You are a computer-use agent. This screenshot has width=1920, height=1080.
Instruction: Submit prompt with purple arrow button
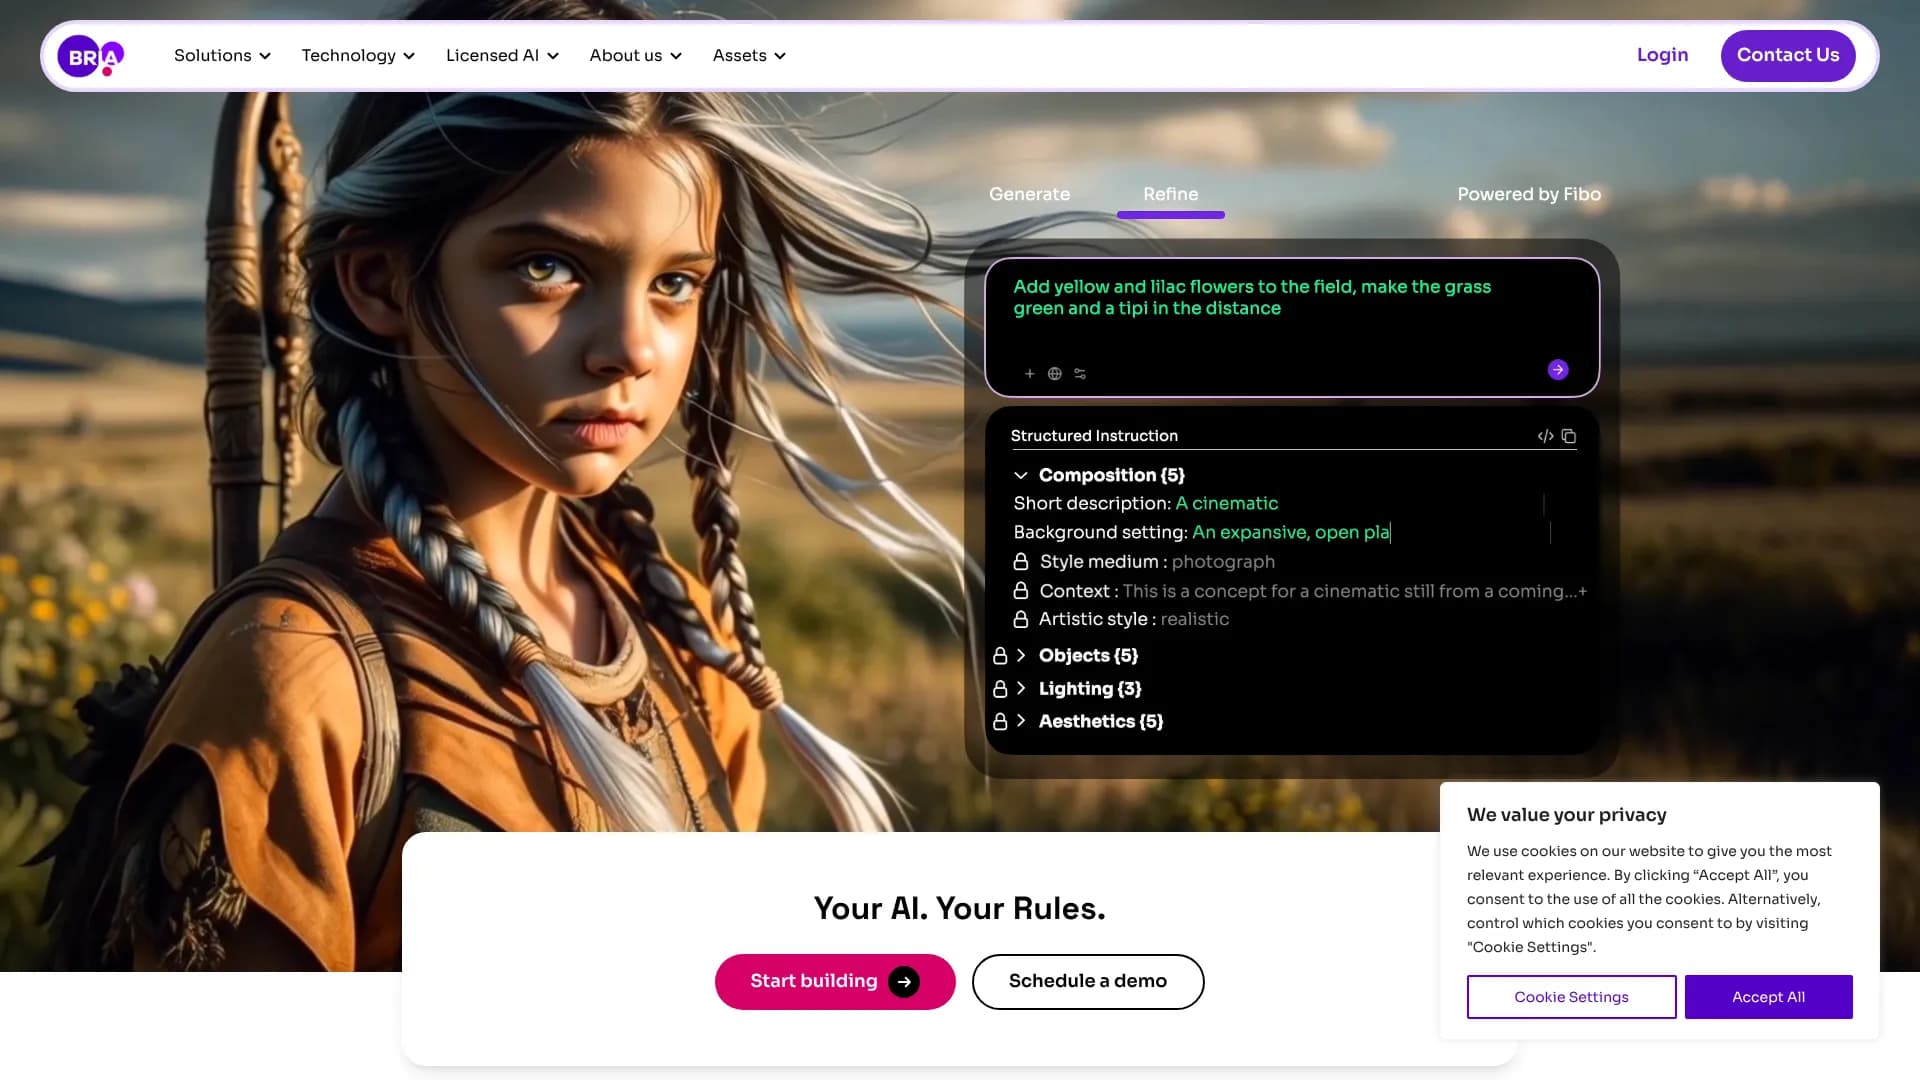click(x=1557, y=370)
